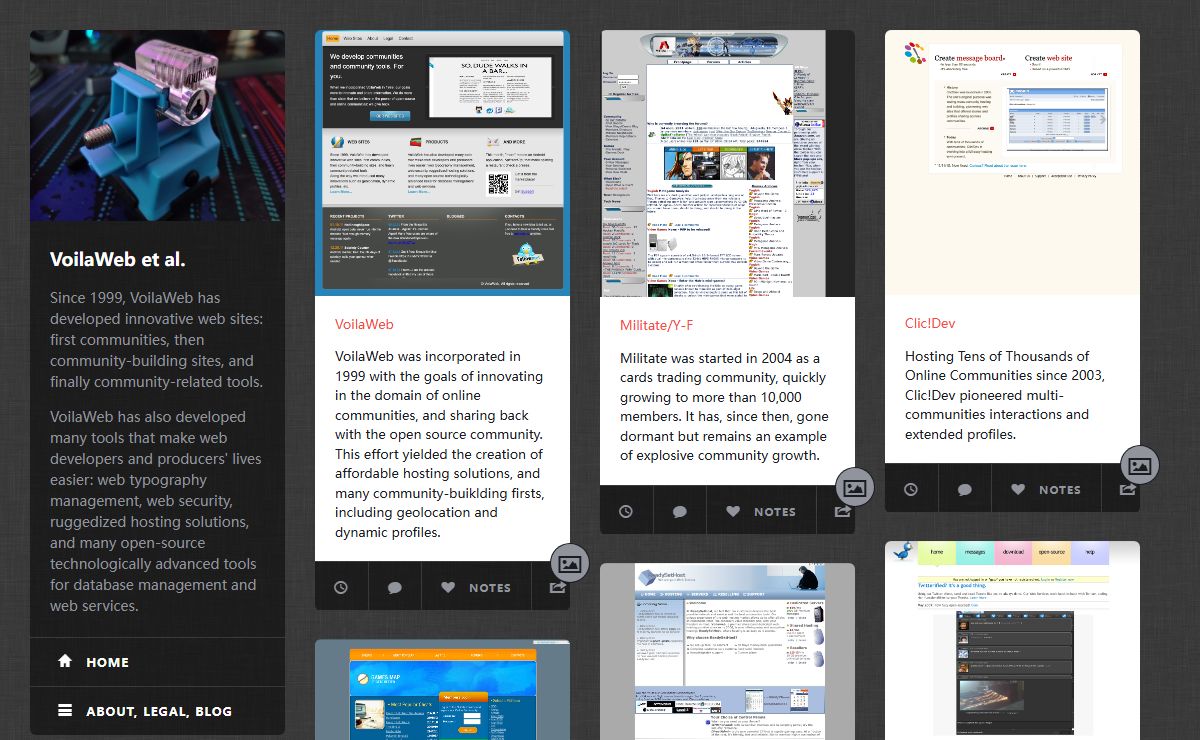Open the TwitterWeb screenshot with bird logo
Image resolution: width=1200 pixels, height=740 pixels.
pos(1012,640)
